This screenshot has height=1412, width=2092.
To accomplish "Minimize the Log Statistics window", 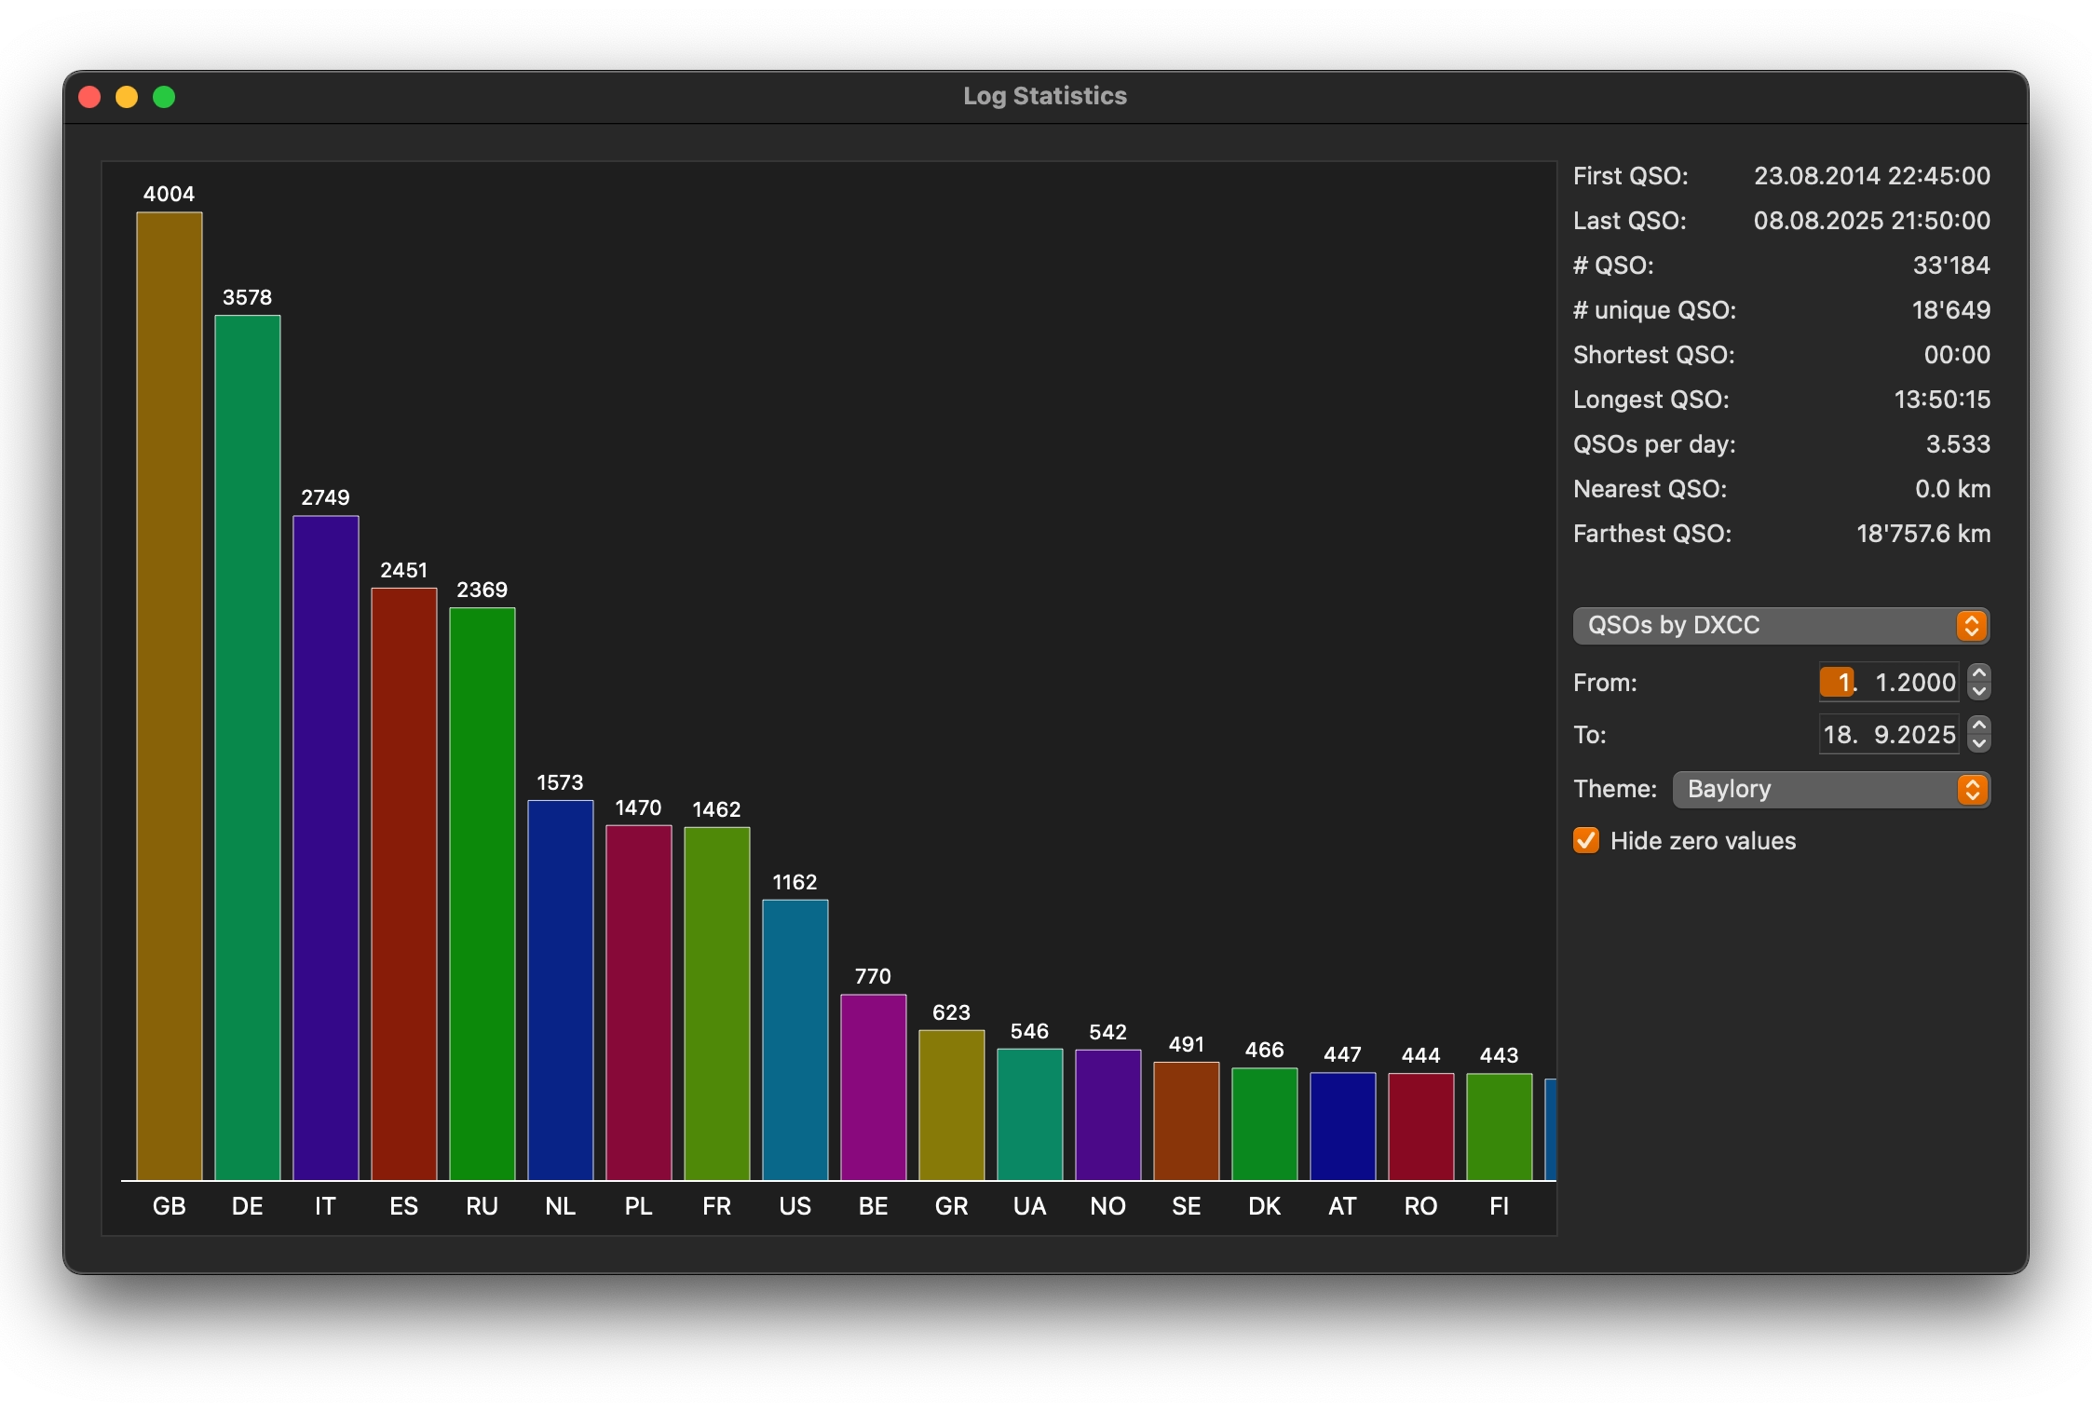I will pyautogui.click(x=127, y=97).
